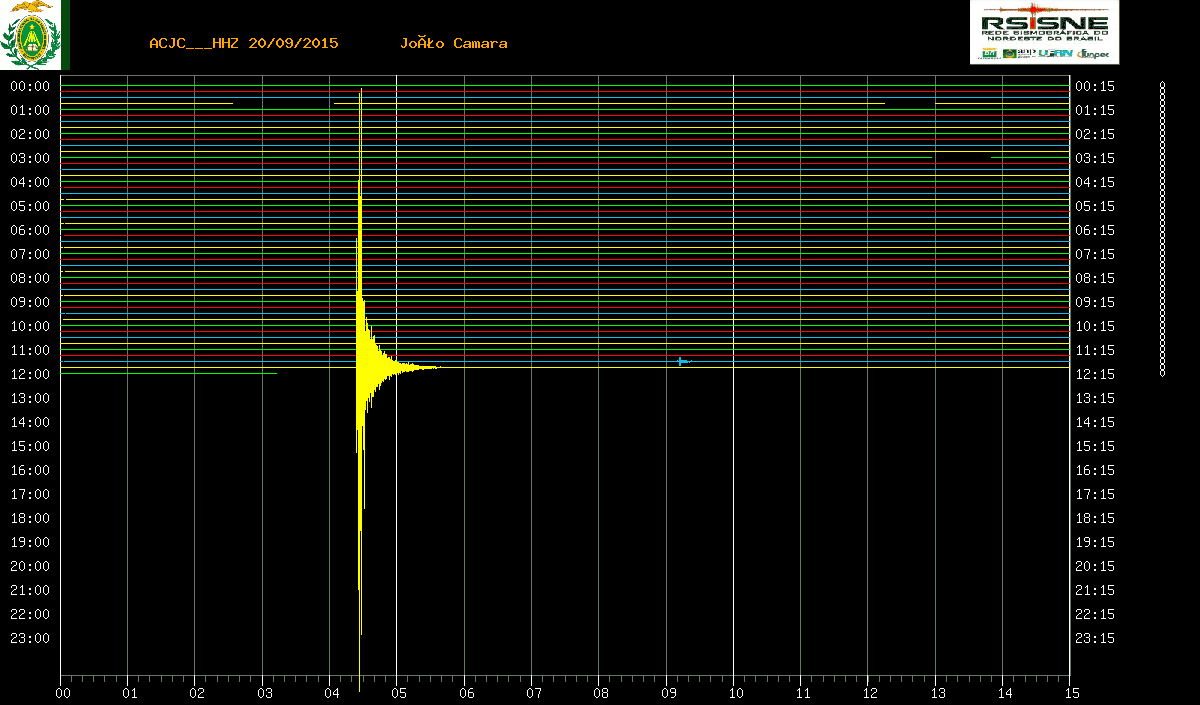This screenshot has height=705, width=1200.
Task: Select the 23:00 row label on left
Action: (29, 638)
